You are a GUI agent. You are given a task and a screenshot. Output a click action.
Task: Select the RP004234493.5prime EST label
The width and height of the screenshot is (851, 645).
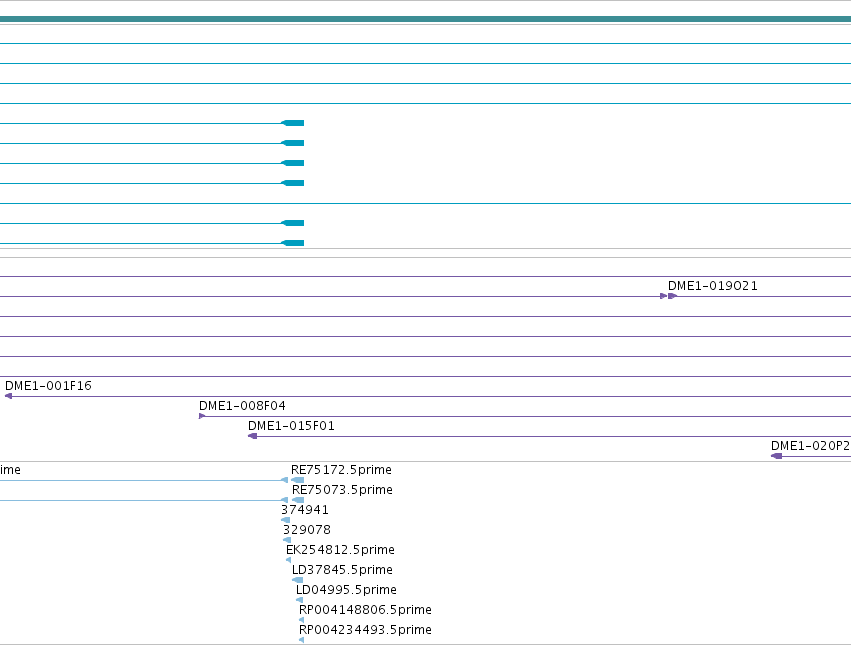pos(365,630)
